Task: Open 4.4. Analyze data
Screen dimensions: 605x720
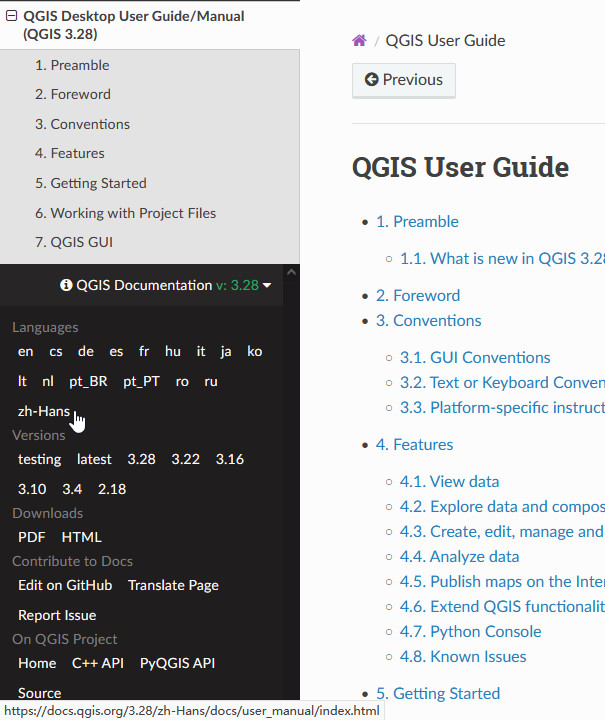Action: click(x=459, y=557)
